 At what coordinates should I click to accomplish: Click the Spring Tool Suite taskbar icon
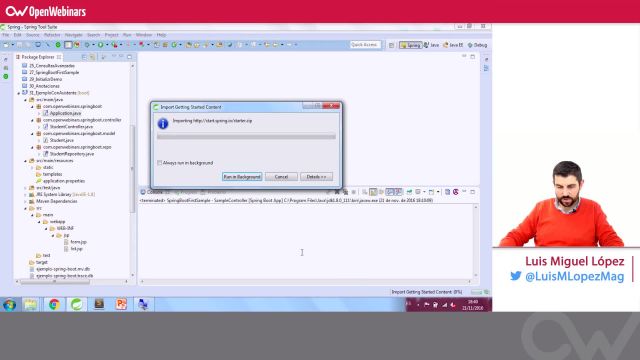pos(77,304)
